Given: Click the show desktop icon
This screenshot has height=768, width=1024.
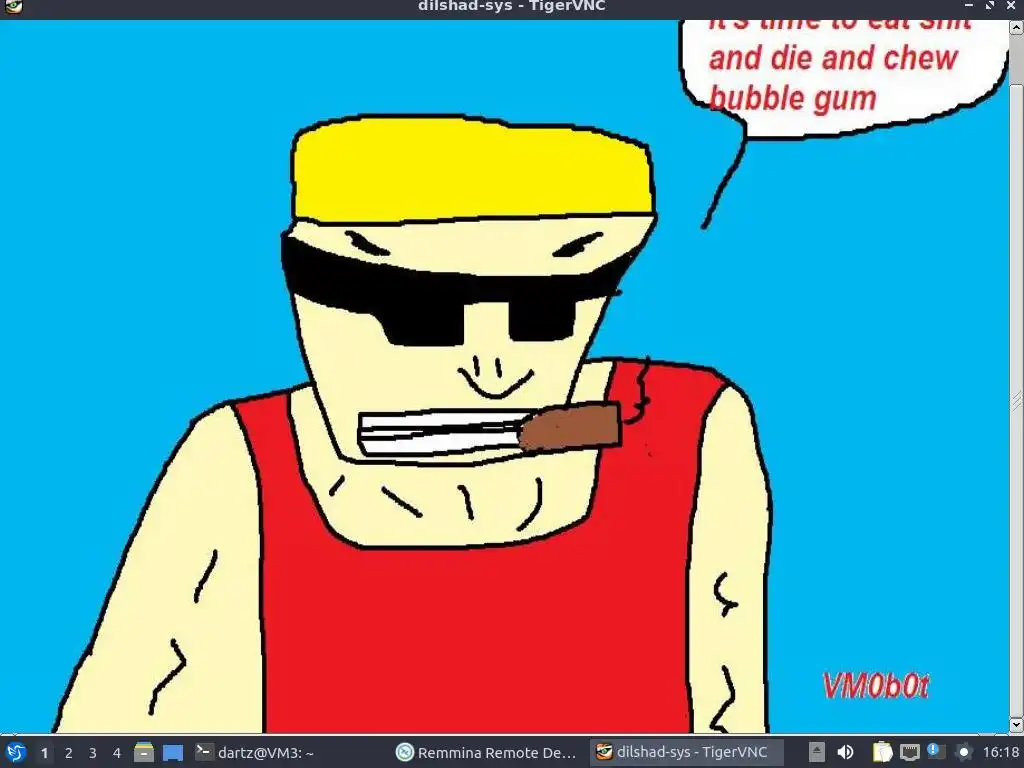Looking at the screenshot, I should point(173,752).
